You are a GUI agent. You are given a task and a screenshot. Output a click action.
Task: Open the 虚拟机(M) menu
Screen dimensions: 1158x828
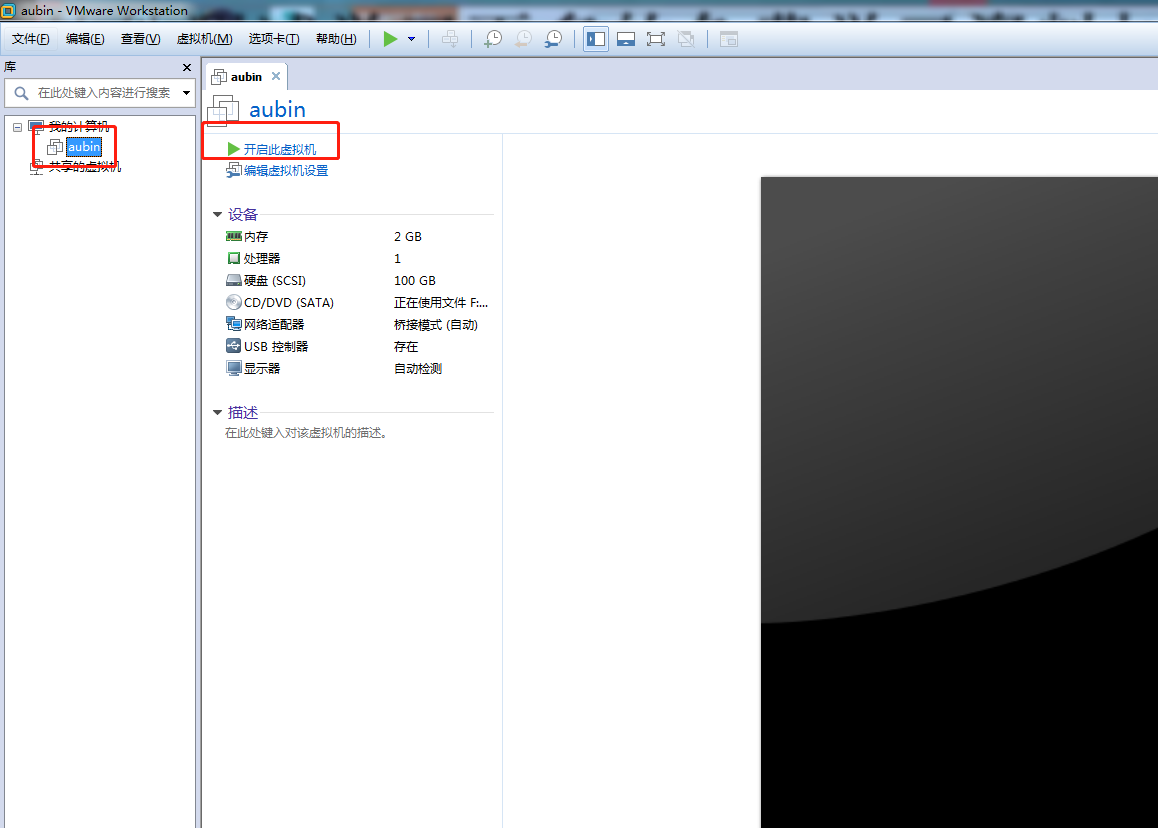point(205,39)
